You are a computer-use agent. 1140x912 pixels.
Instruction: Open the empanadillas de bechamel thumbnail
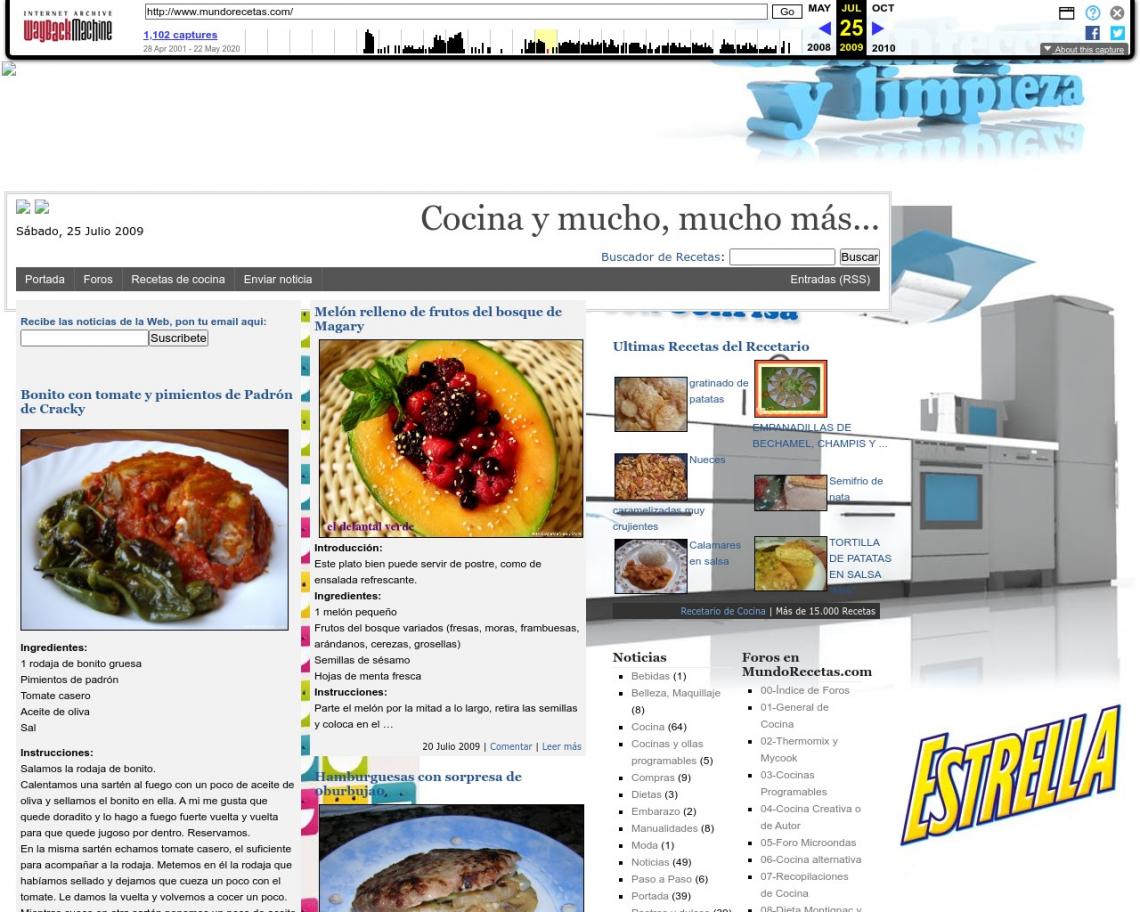coord(791,388)
